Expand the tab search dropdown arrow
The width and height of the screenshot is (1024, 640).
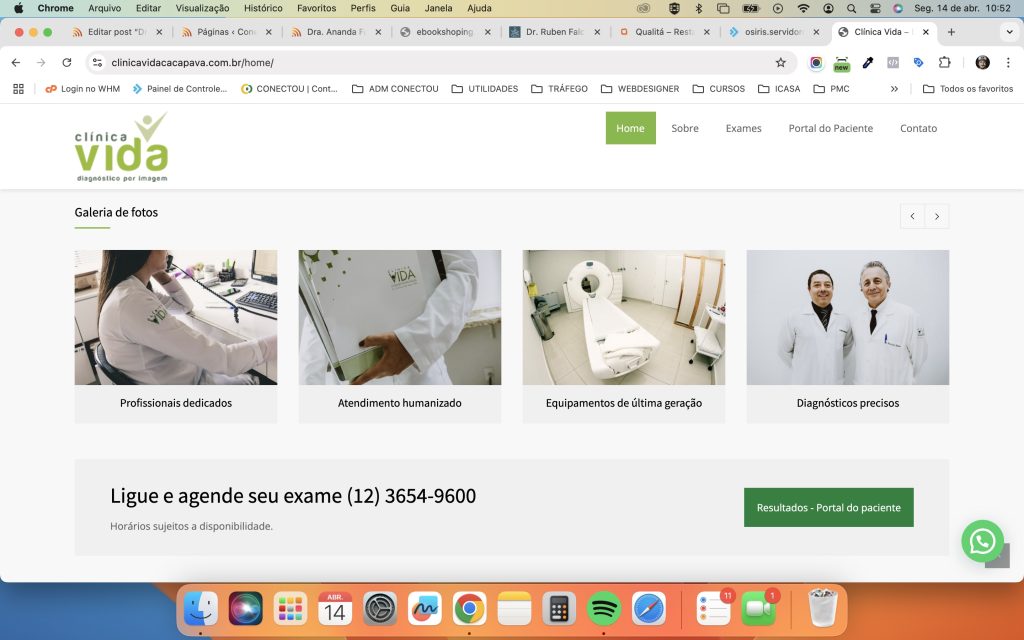point(1008,32)
